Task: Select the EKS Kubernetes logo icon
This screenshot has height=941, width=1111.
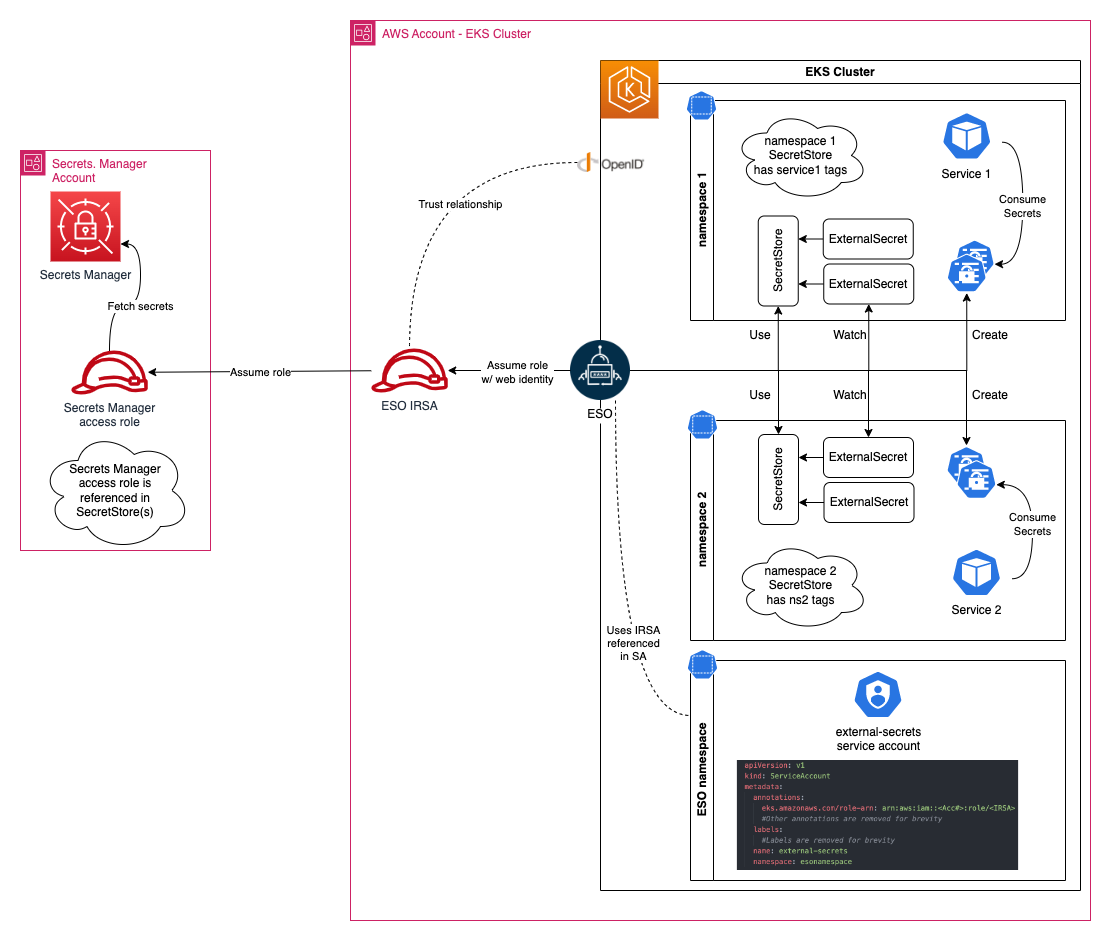Action: point(628,88)
